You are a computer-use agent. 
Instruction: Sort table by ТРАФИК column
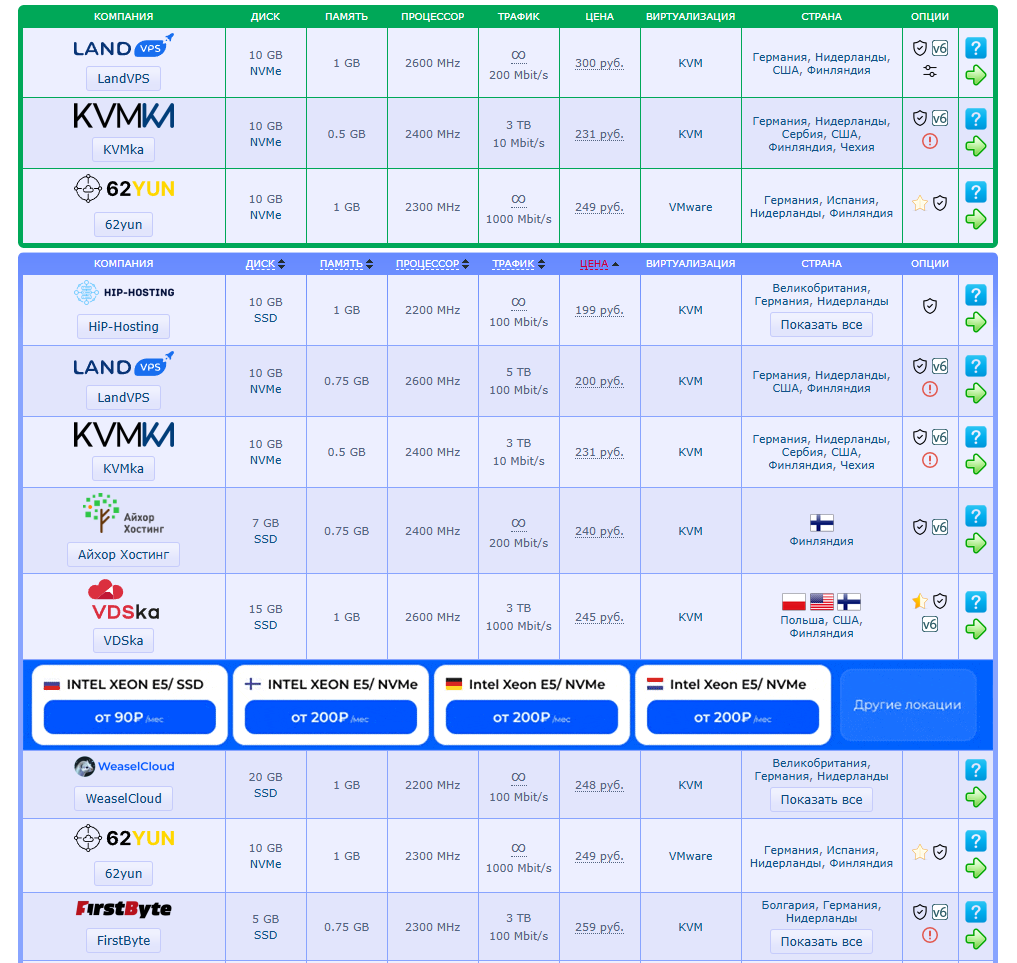pyautogui.click(x=518, y=264)
